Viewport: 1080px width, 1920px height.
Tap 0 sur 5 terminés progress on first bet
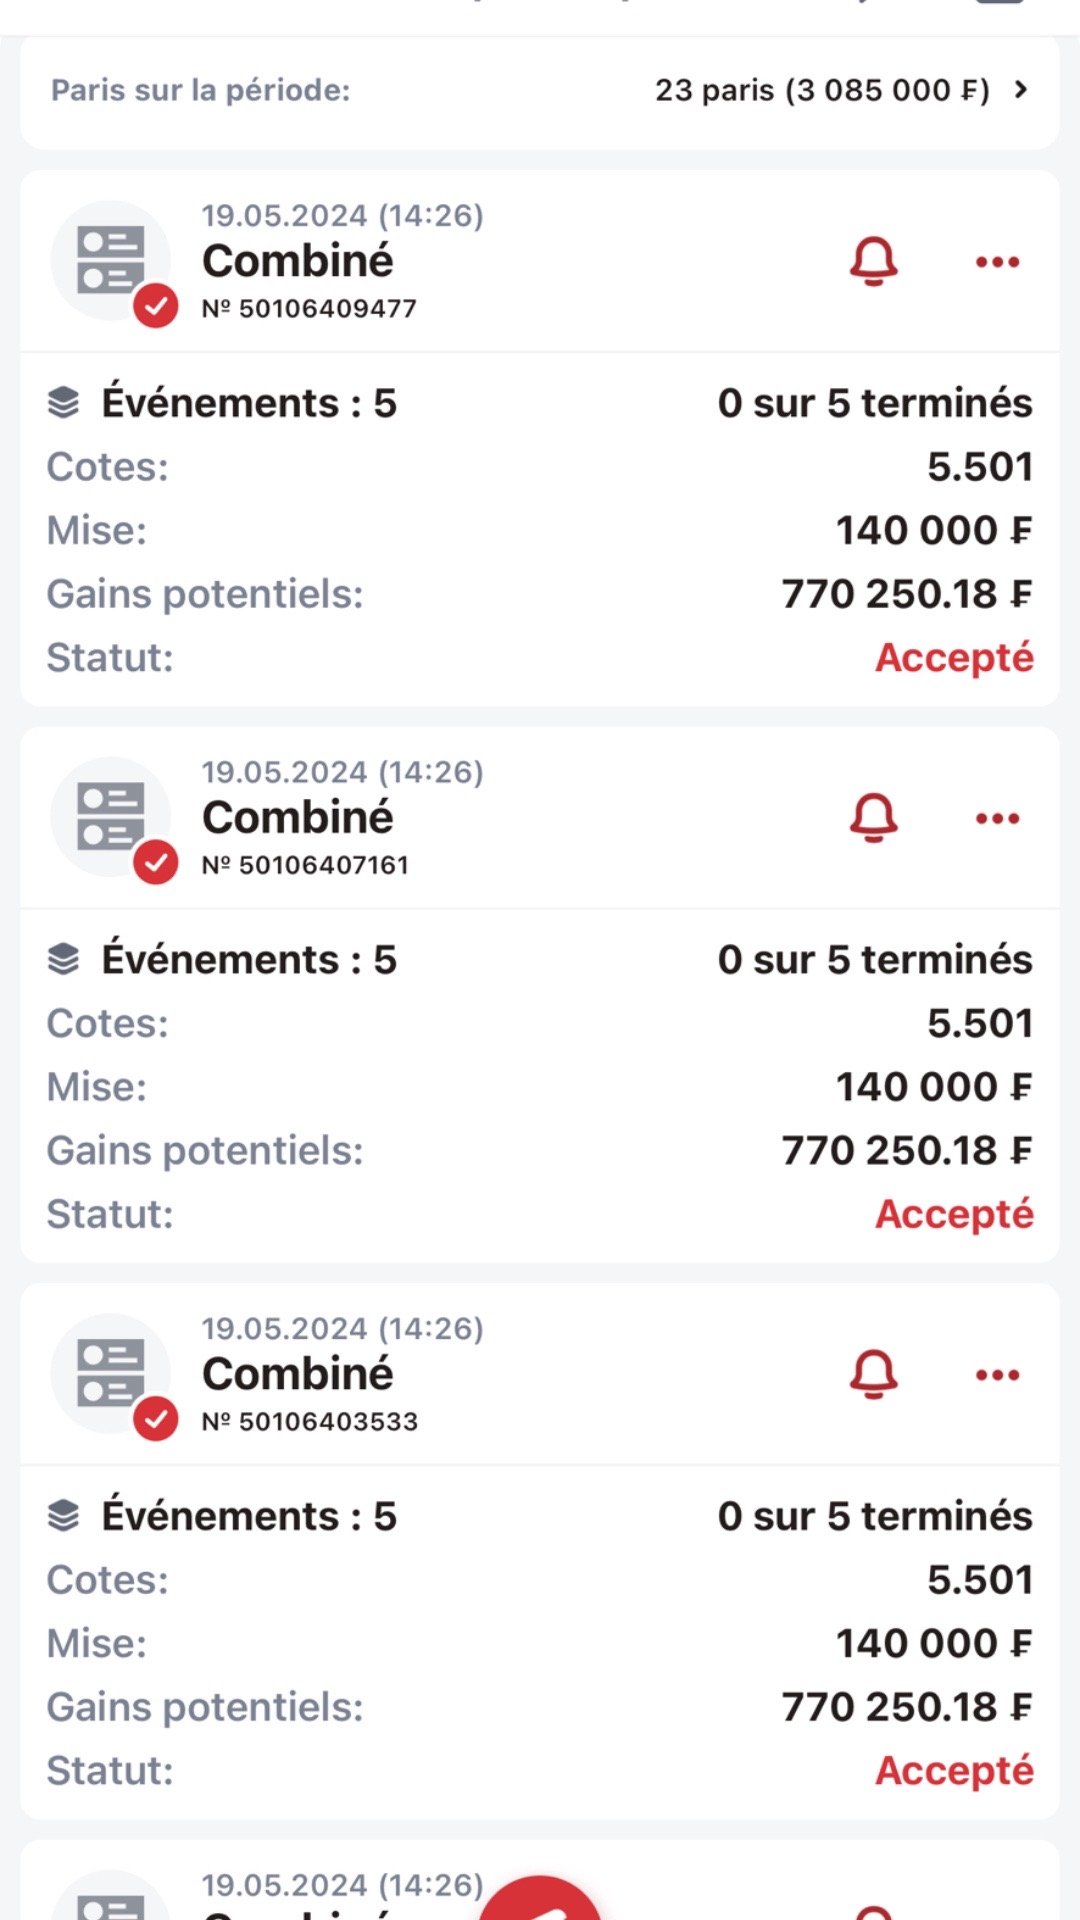(875, 403)
